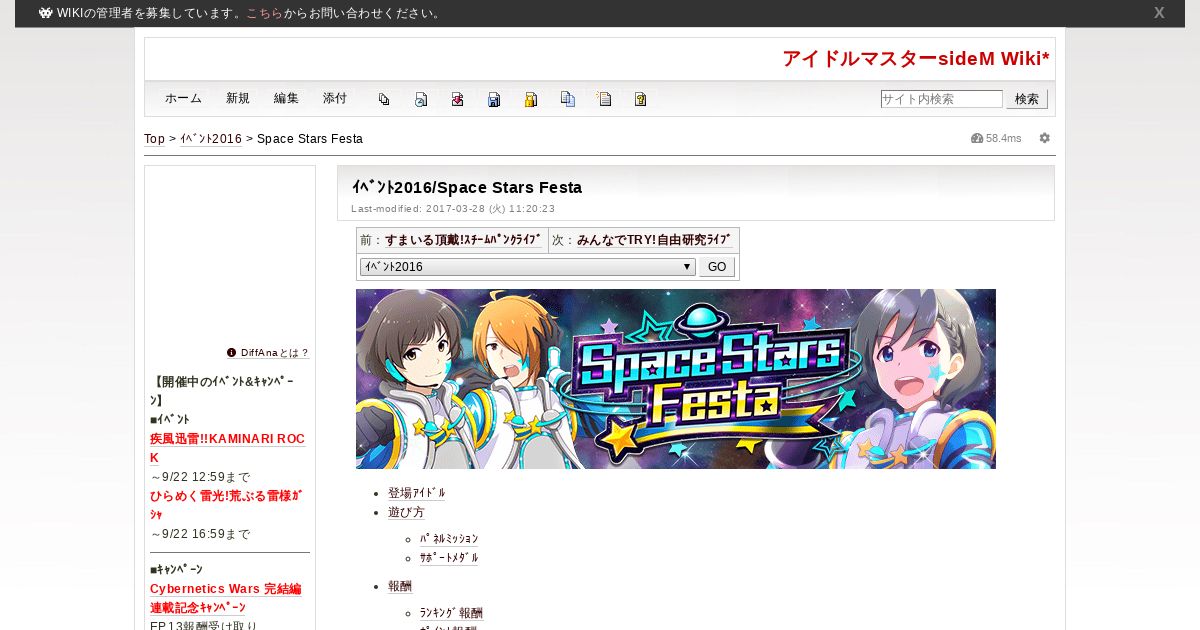Open the ホーム menu item

coord(183,98)
